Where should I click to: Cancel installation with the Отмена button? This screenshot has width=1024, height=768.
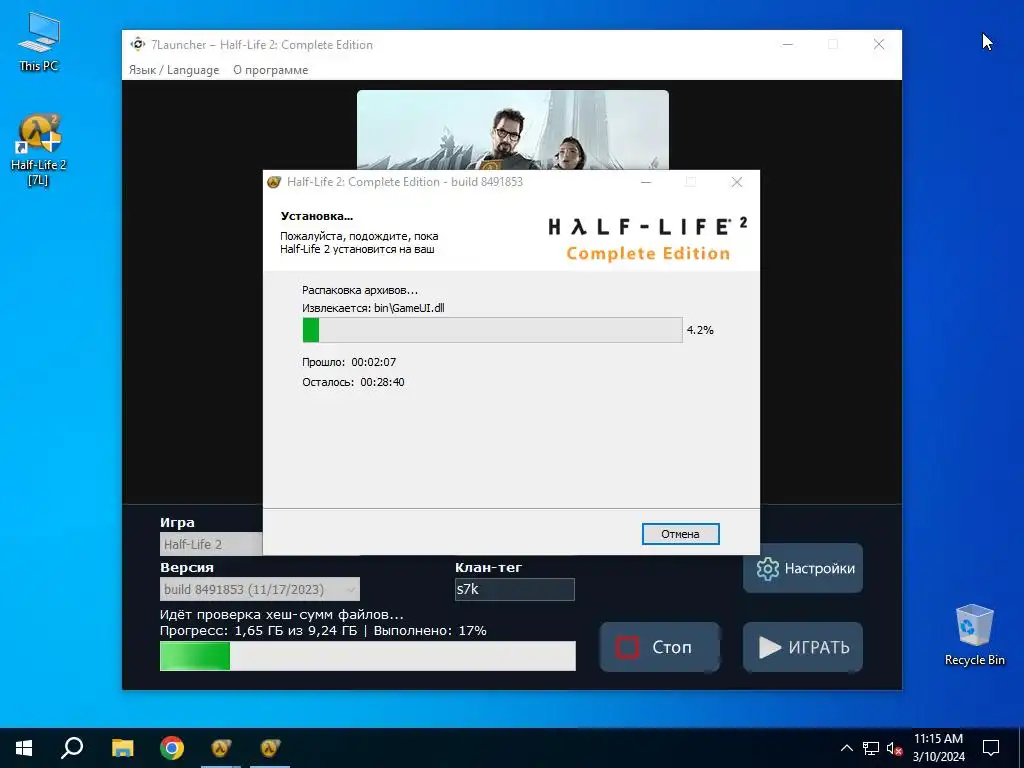[x=680, y=534]
